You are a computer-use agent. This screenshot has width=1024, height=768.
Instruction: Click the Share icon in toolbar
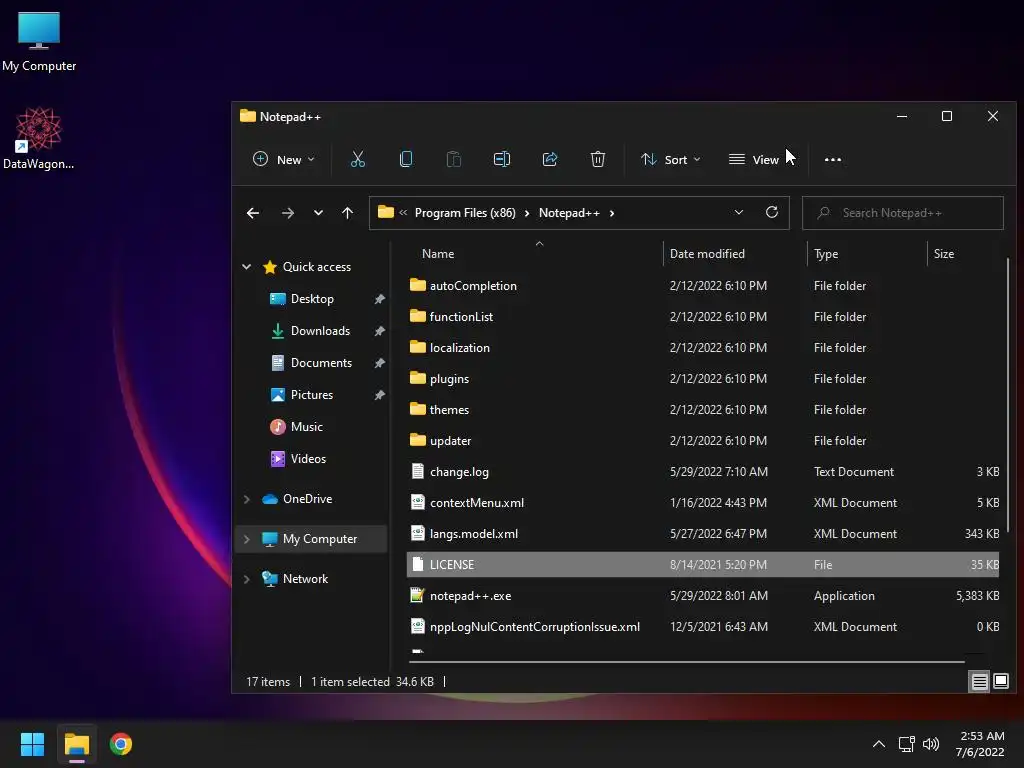click(550, 159)
